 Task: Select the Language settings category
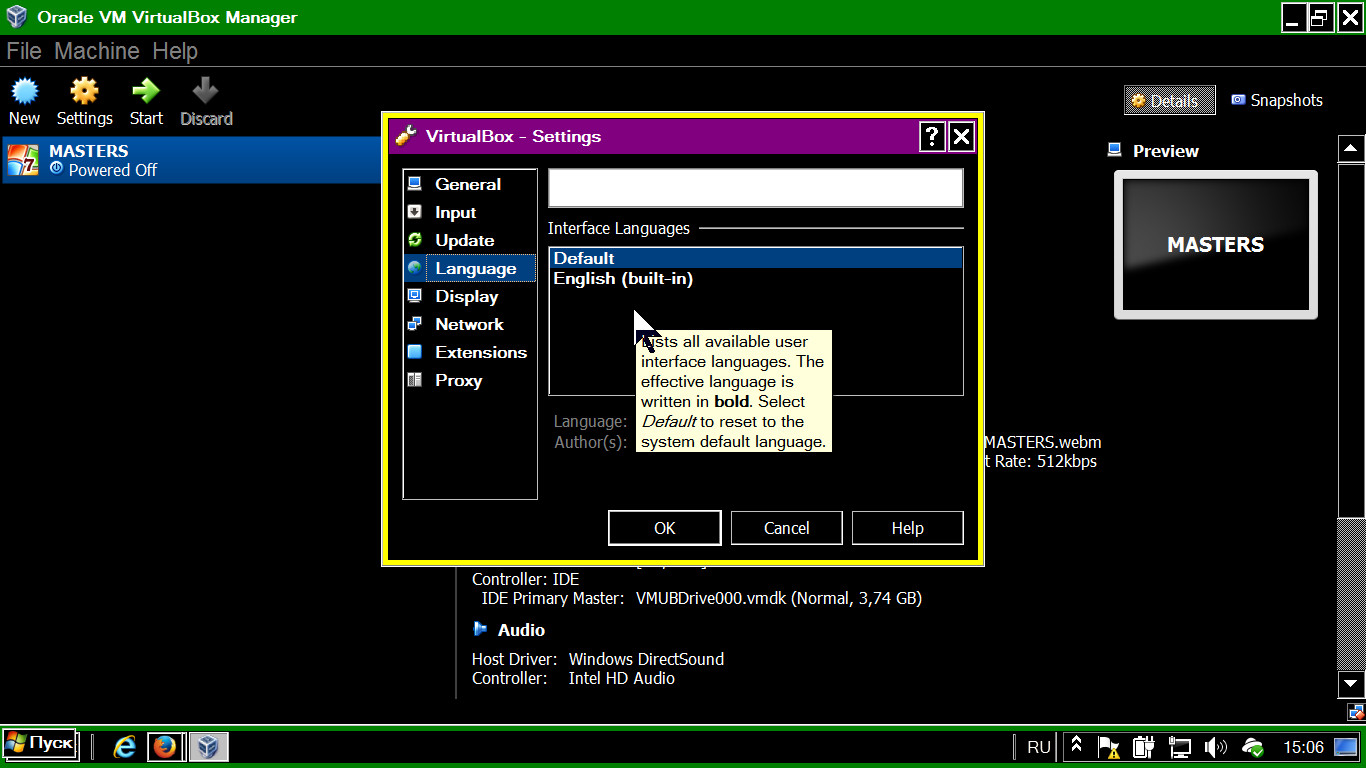[469, 268]
